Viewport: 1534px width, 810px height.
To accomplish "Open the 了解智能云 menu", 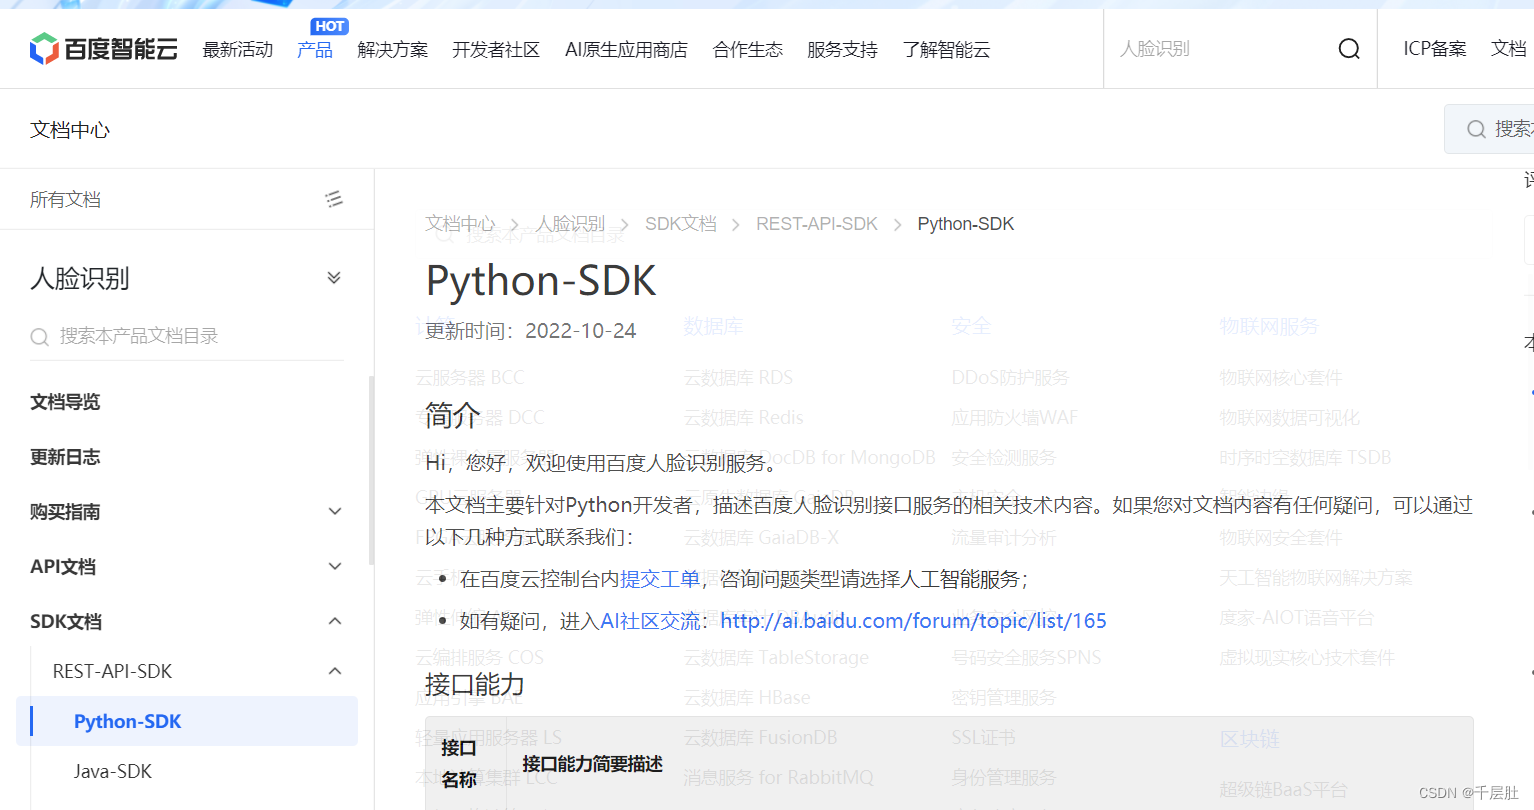I will [946, 50].
